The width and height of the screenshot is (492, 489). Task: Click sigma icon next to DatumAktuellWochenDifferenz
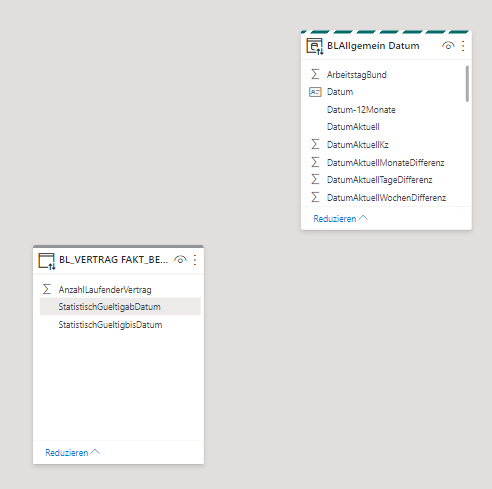(x=315, y=197)
